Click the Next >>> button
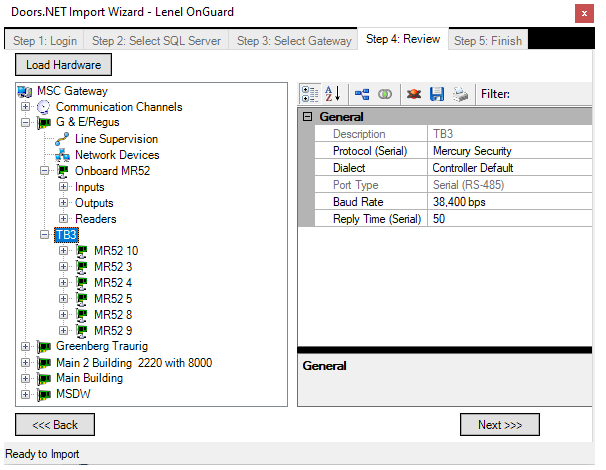 click(x=500, y=424)
